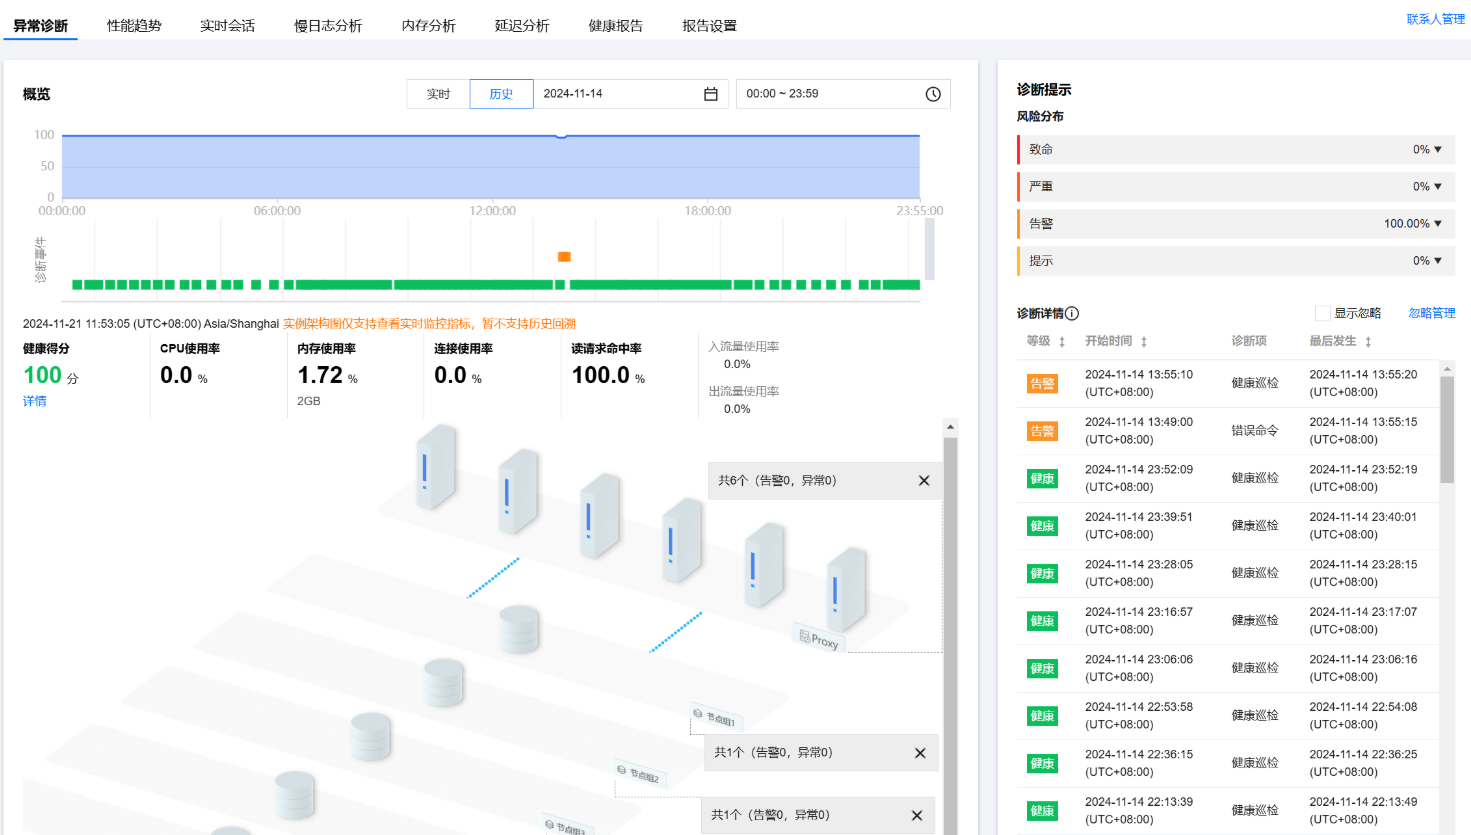
Task: Click the clock icon in time range field
Action: pyautogui.click(x=932, y=94)
